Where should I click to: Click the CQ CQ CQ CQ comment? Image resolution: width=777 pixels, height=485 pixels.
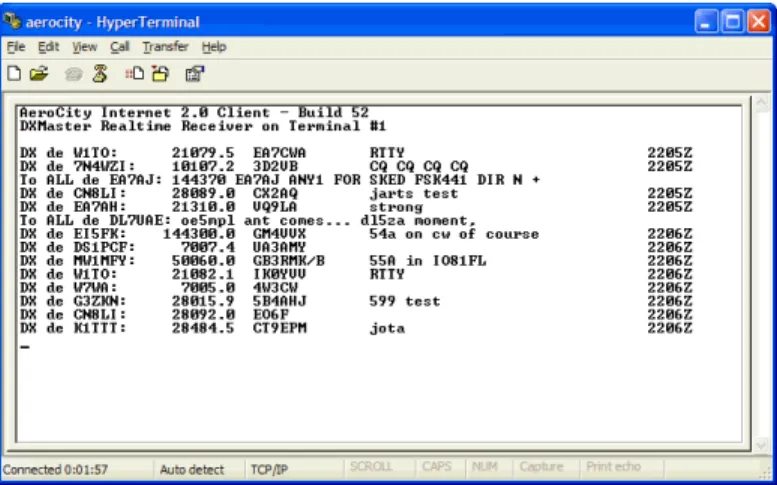click(419, 166)
